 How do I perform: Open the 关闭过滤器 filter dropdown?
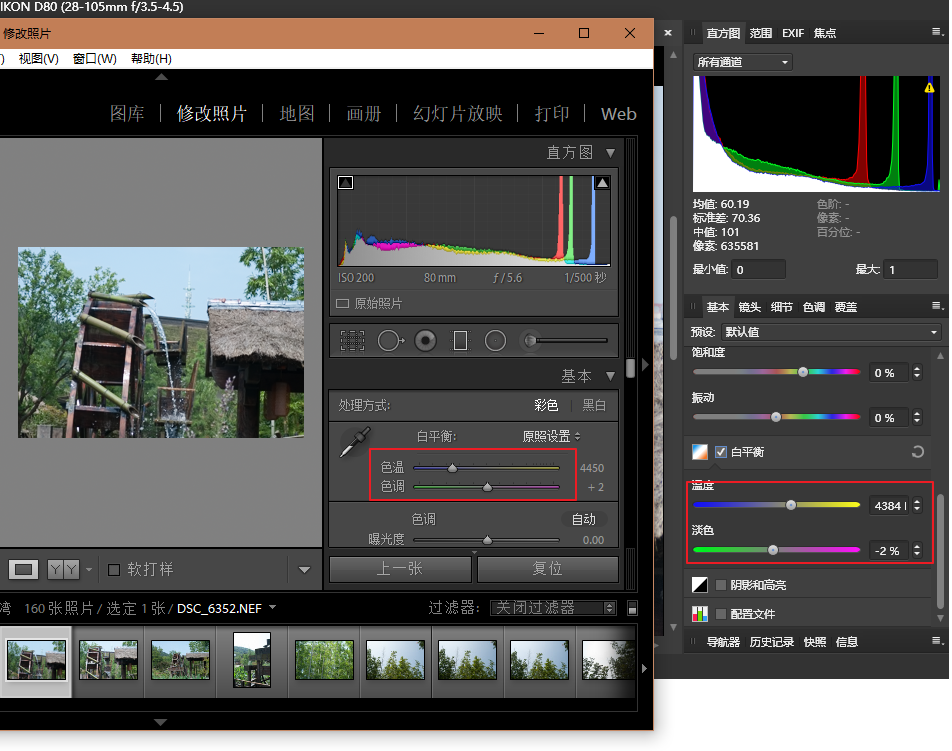(553, 608)
